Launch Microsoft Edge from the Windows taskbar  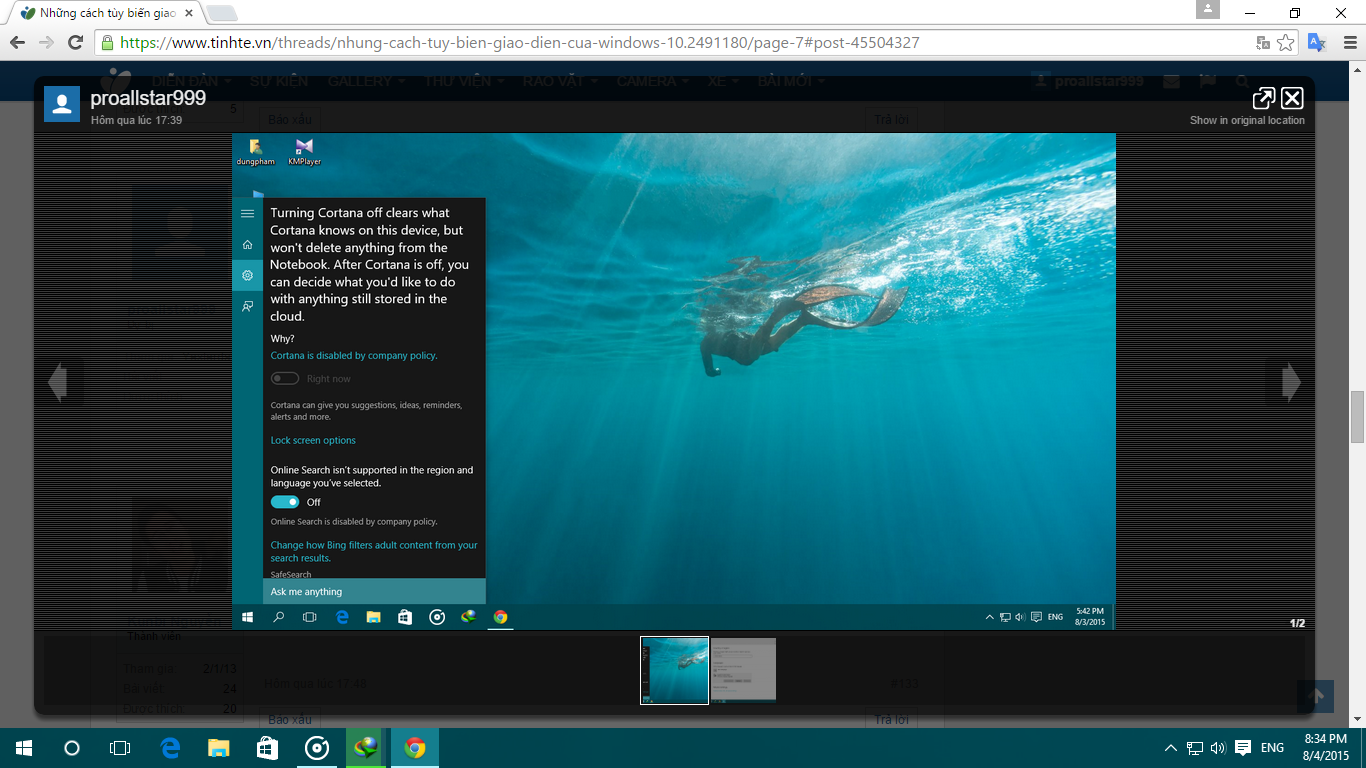point(170,748)
